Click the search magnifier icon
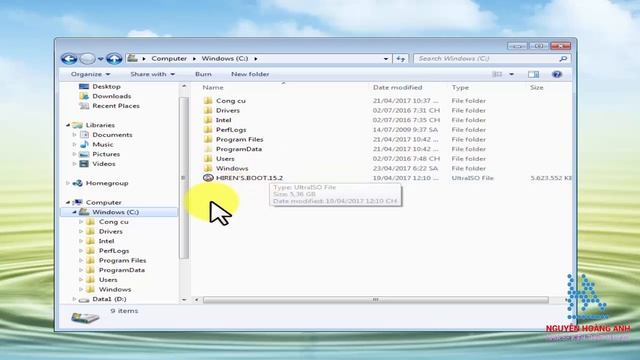Screen dimensions: 640x360 tap(563, 59)
